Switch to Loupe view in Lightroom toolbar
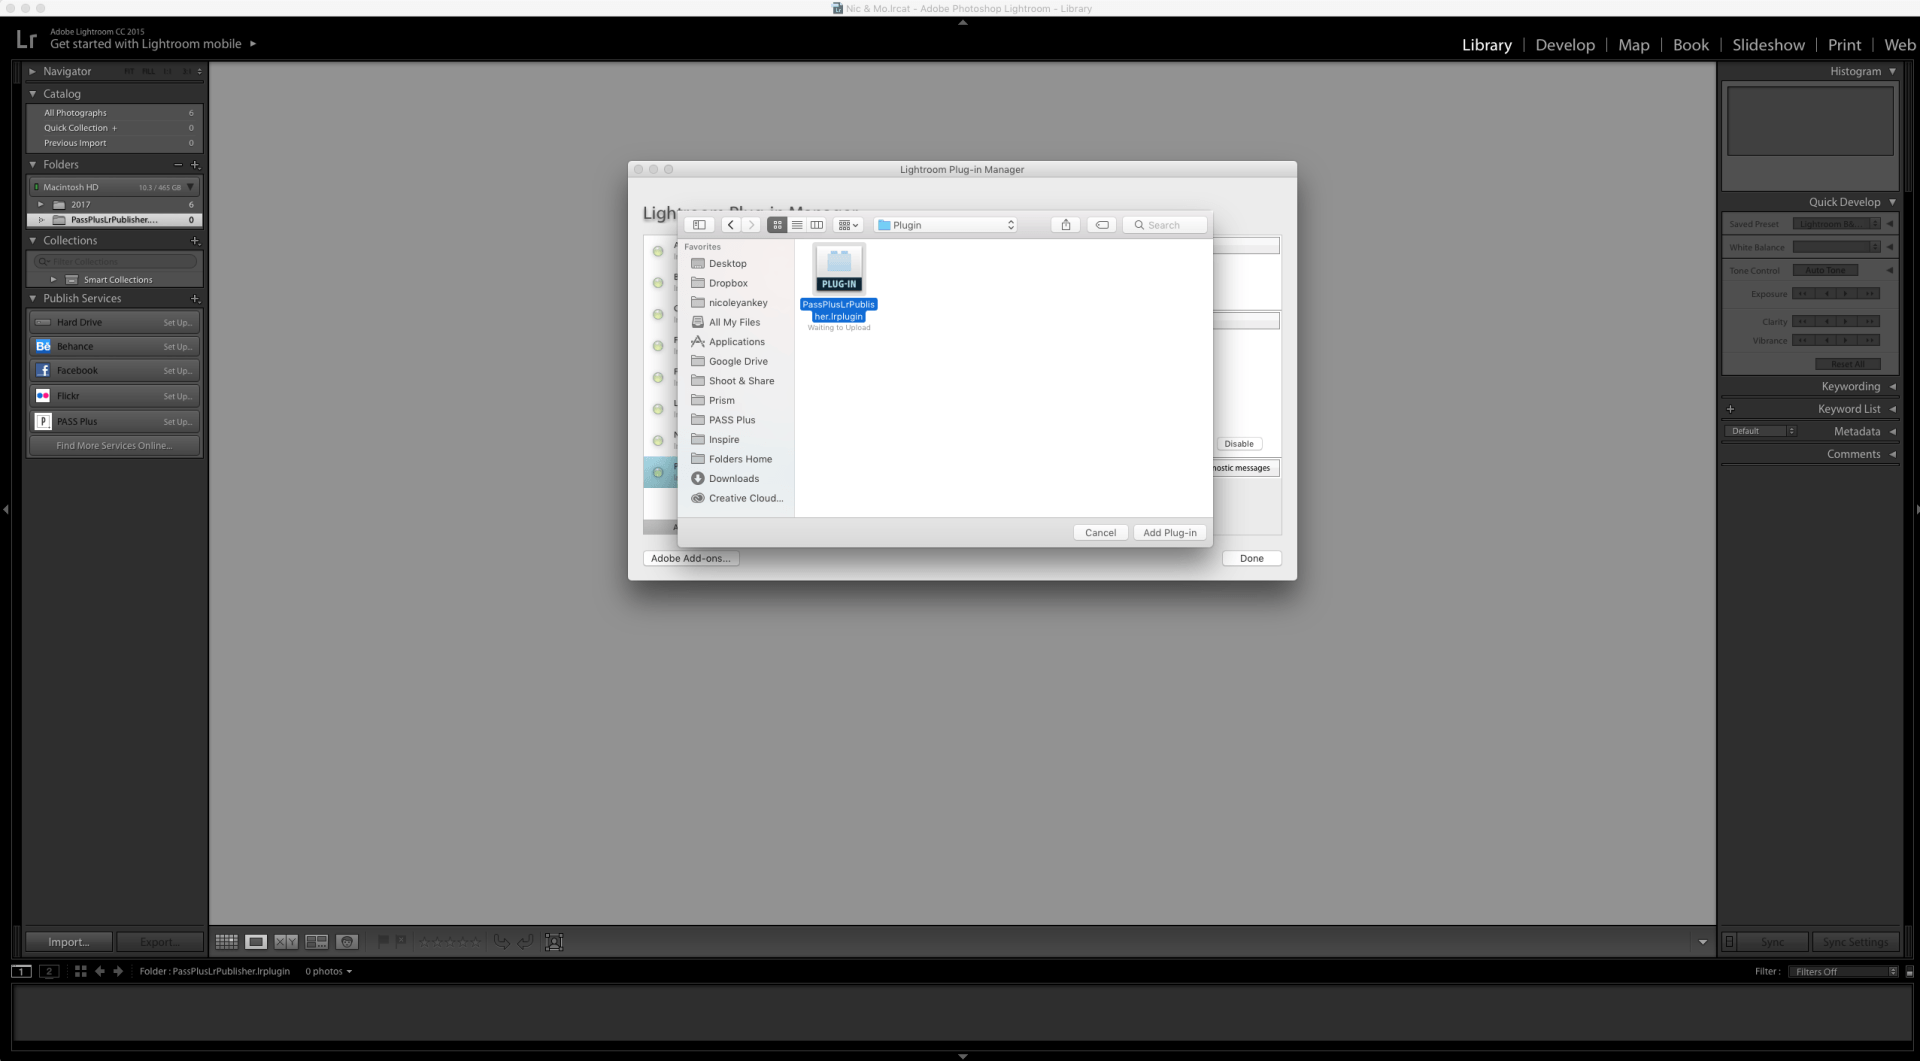Image resolution: width=1920 pixels, height=1061 pixels. tap(256, 941)
